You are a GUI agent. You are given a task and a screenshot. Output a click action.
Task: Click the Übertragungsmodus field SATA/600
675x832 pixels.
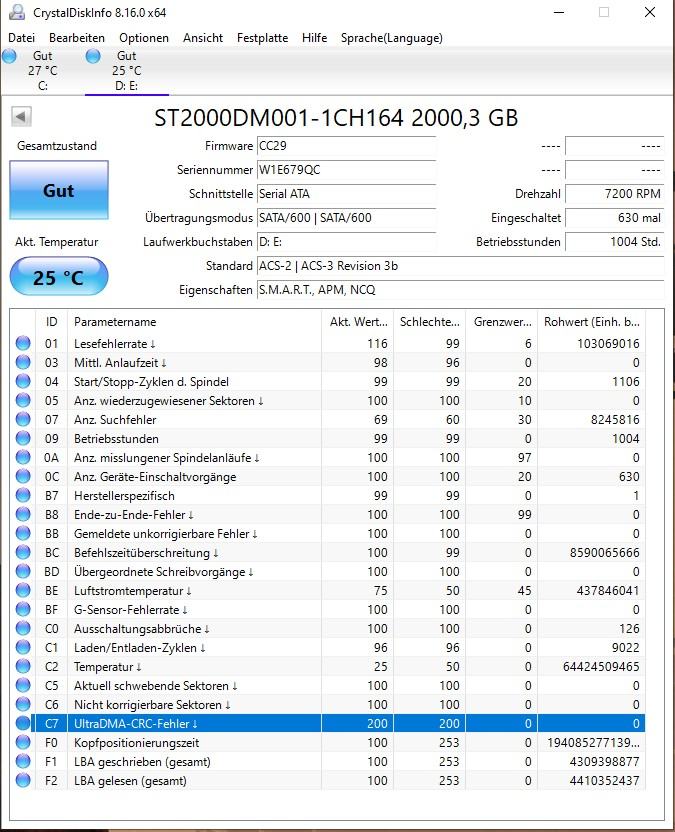coord(346,218)
